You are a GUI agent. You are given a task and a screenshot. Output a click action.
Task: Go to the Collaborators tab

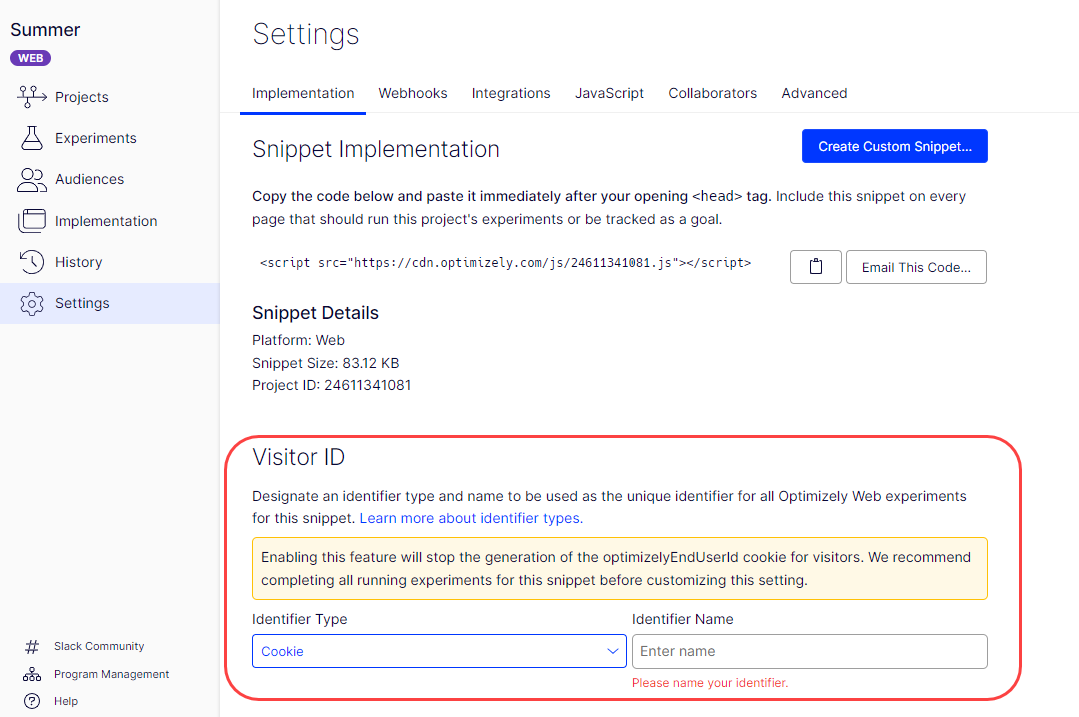713,93
